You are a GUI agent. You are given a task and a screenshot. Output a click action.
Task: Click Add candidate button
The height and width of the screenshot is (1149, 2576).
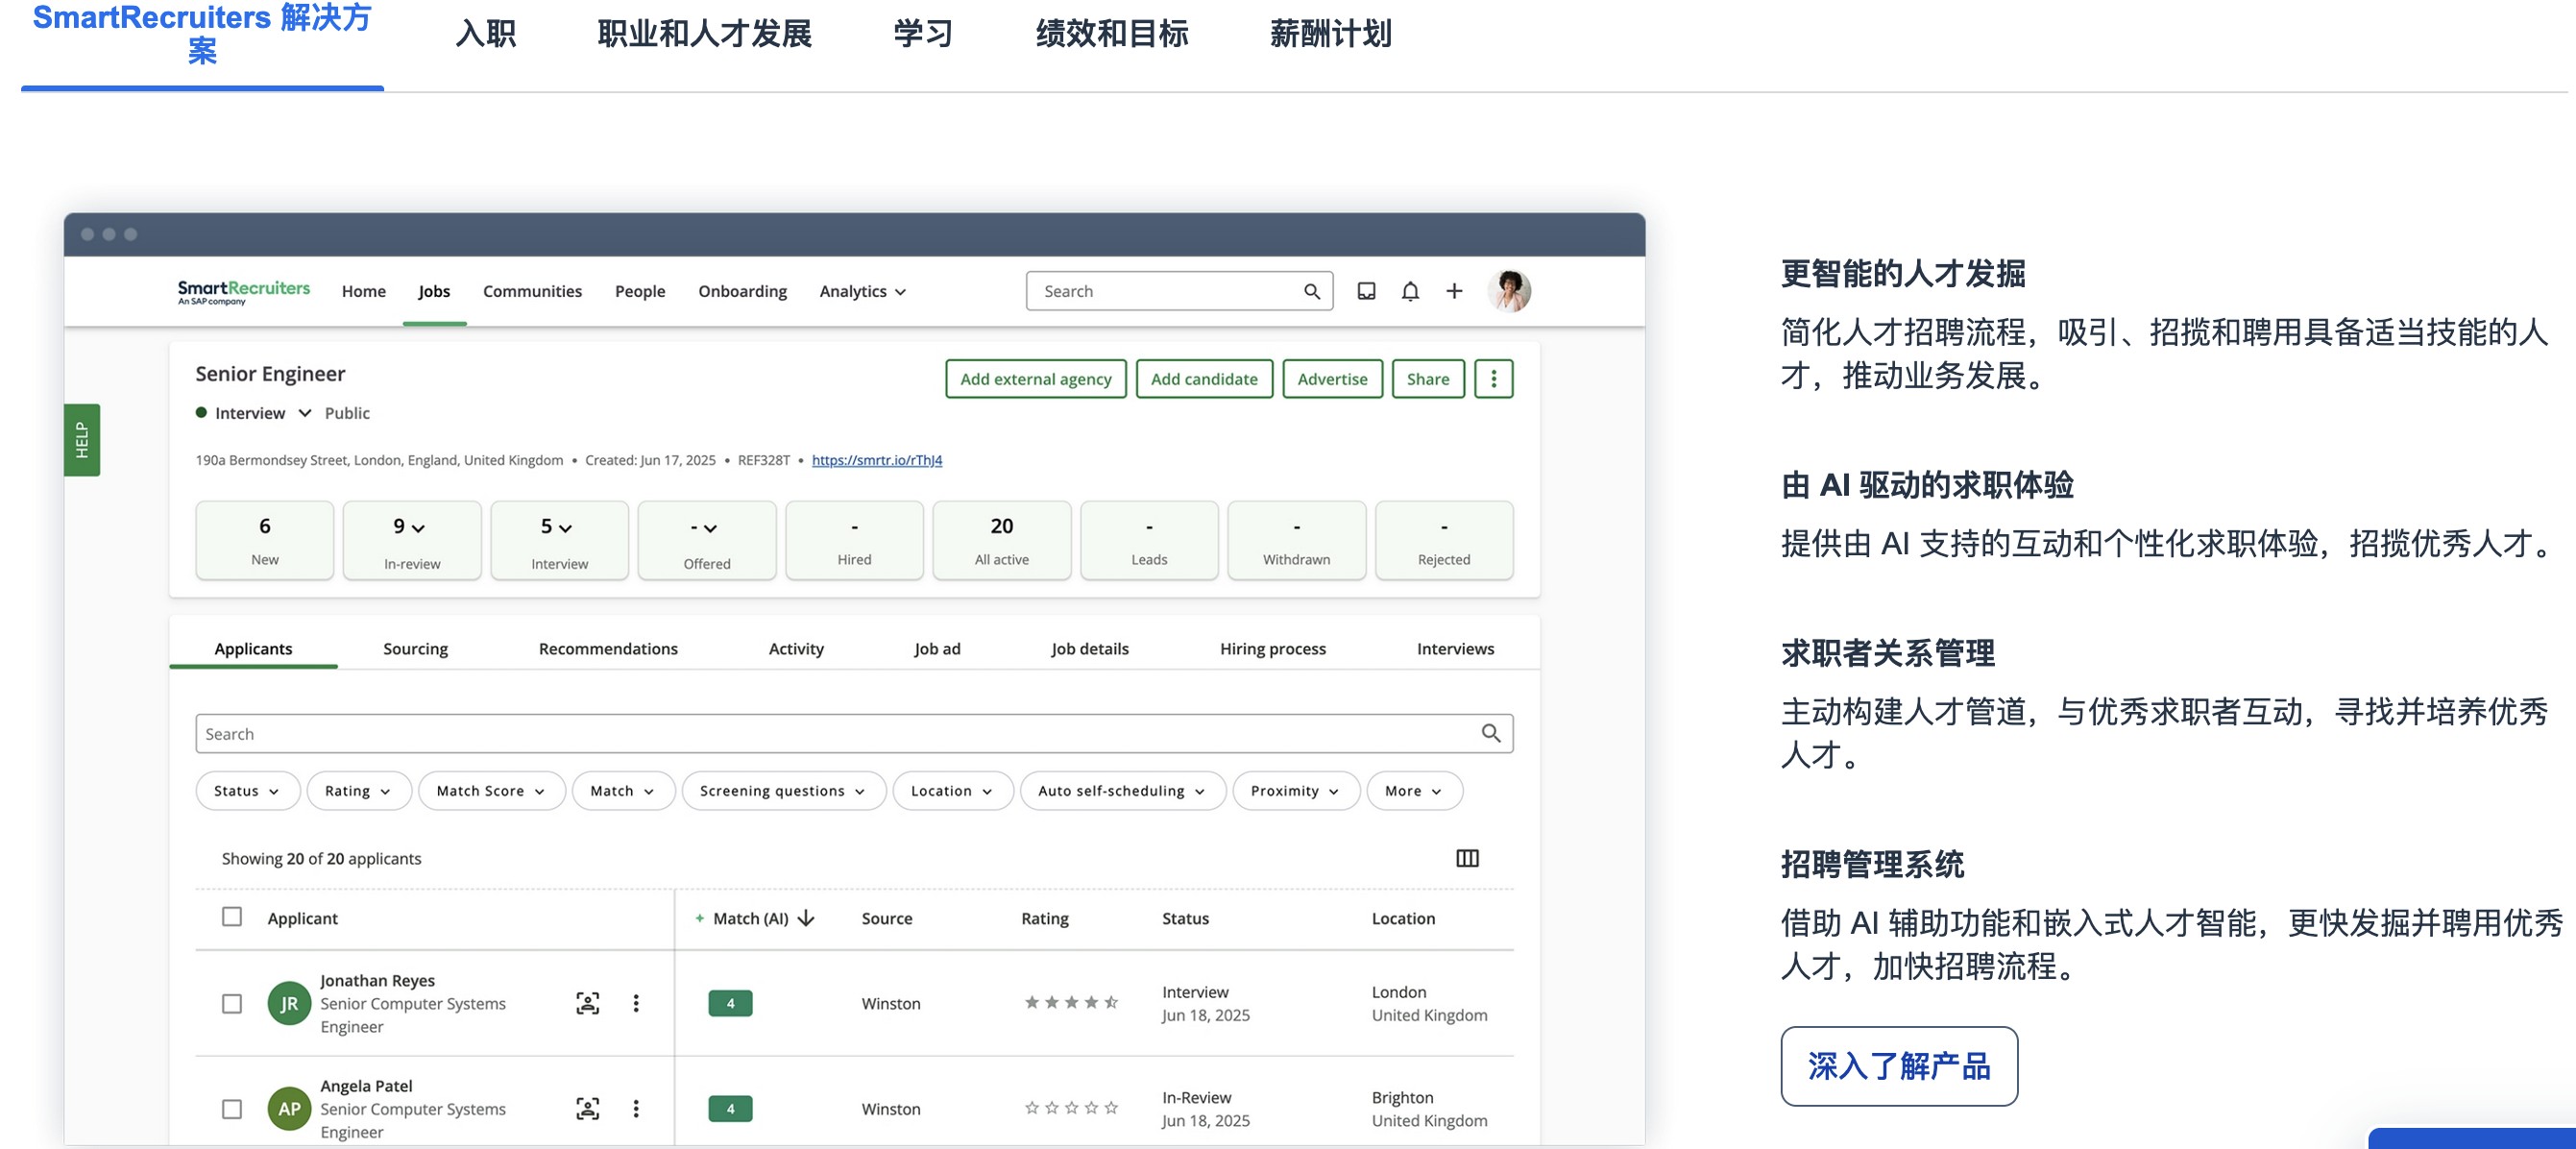click(1204, 379)
